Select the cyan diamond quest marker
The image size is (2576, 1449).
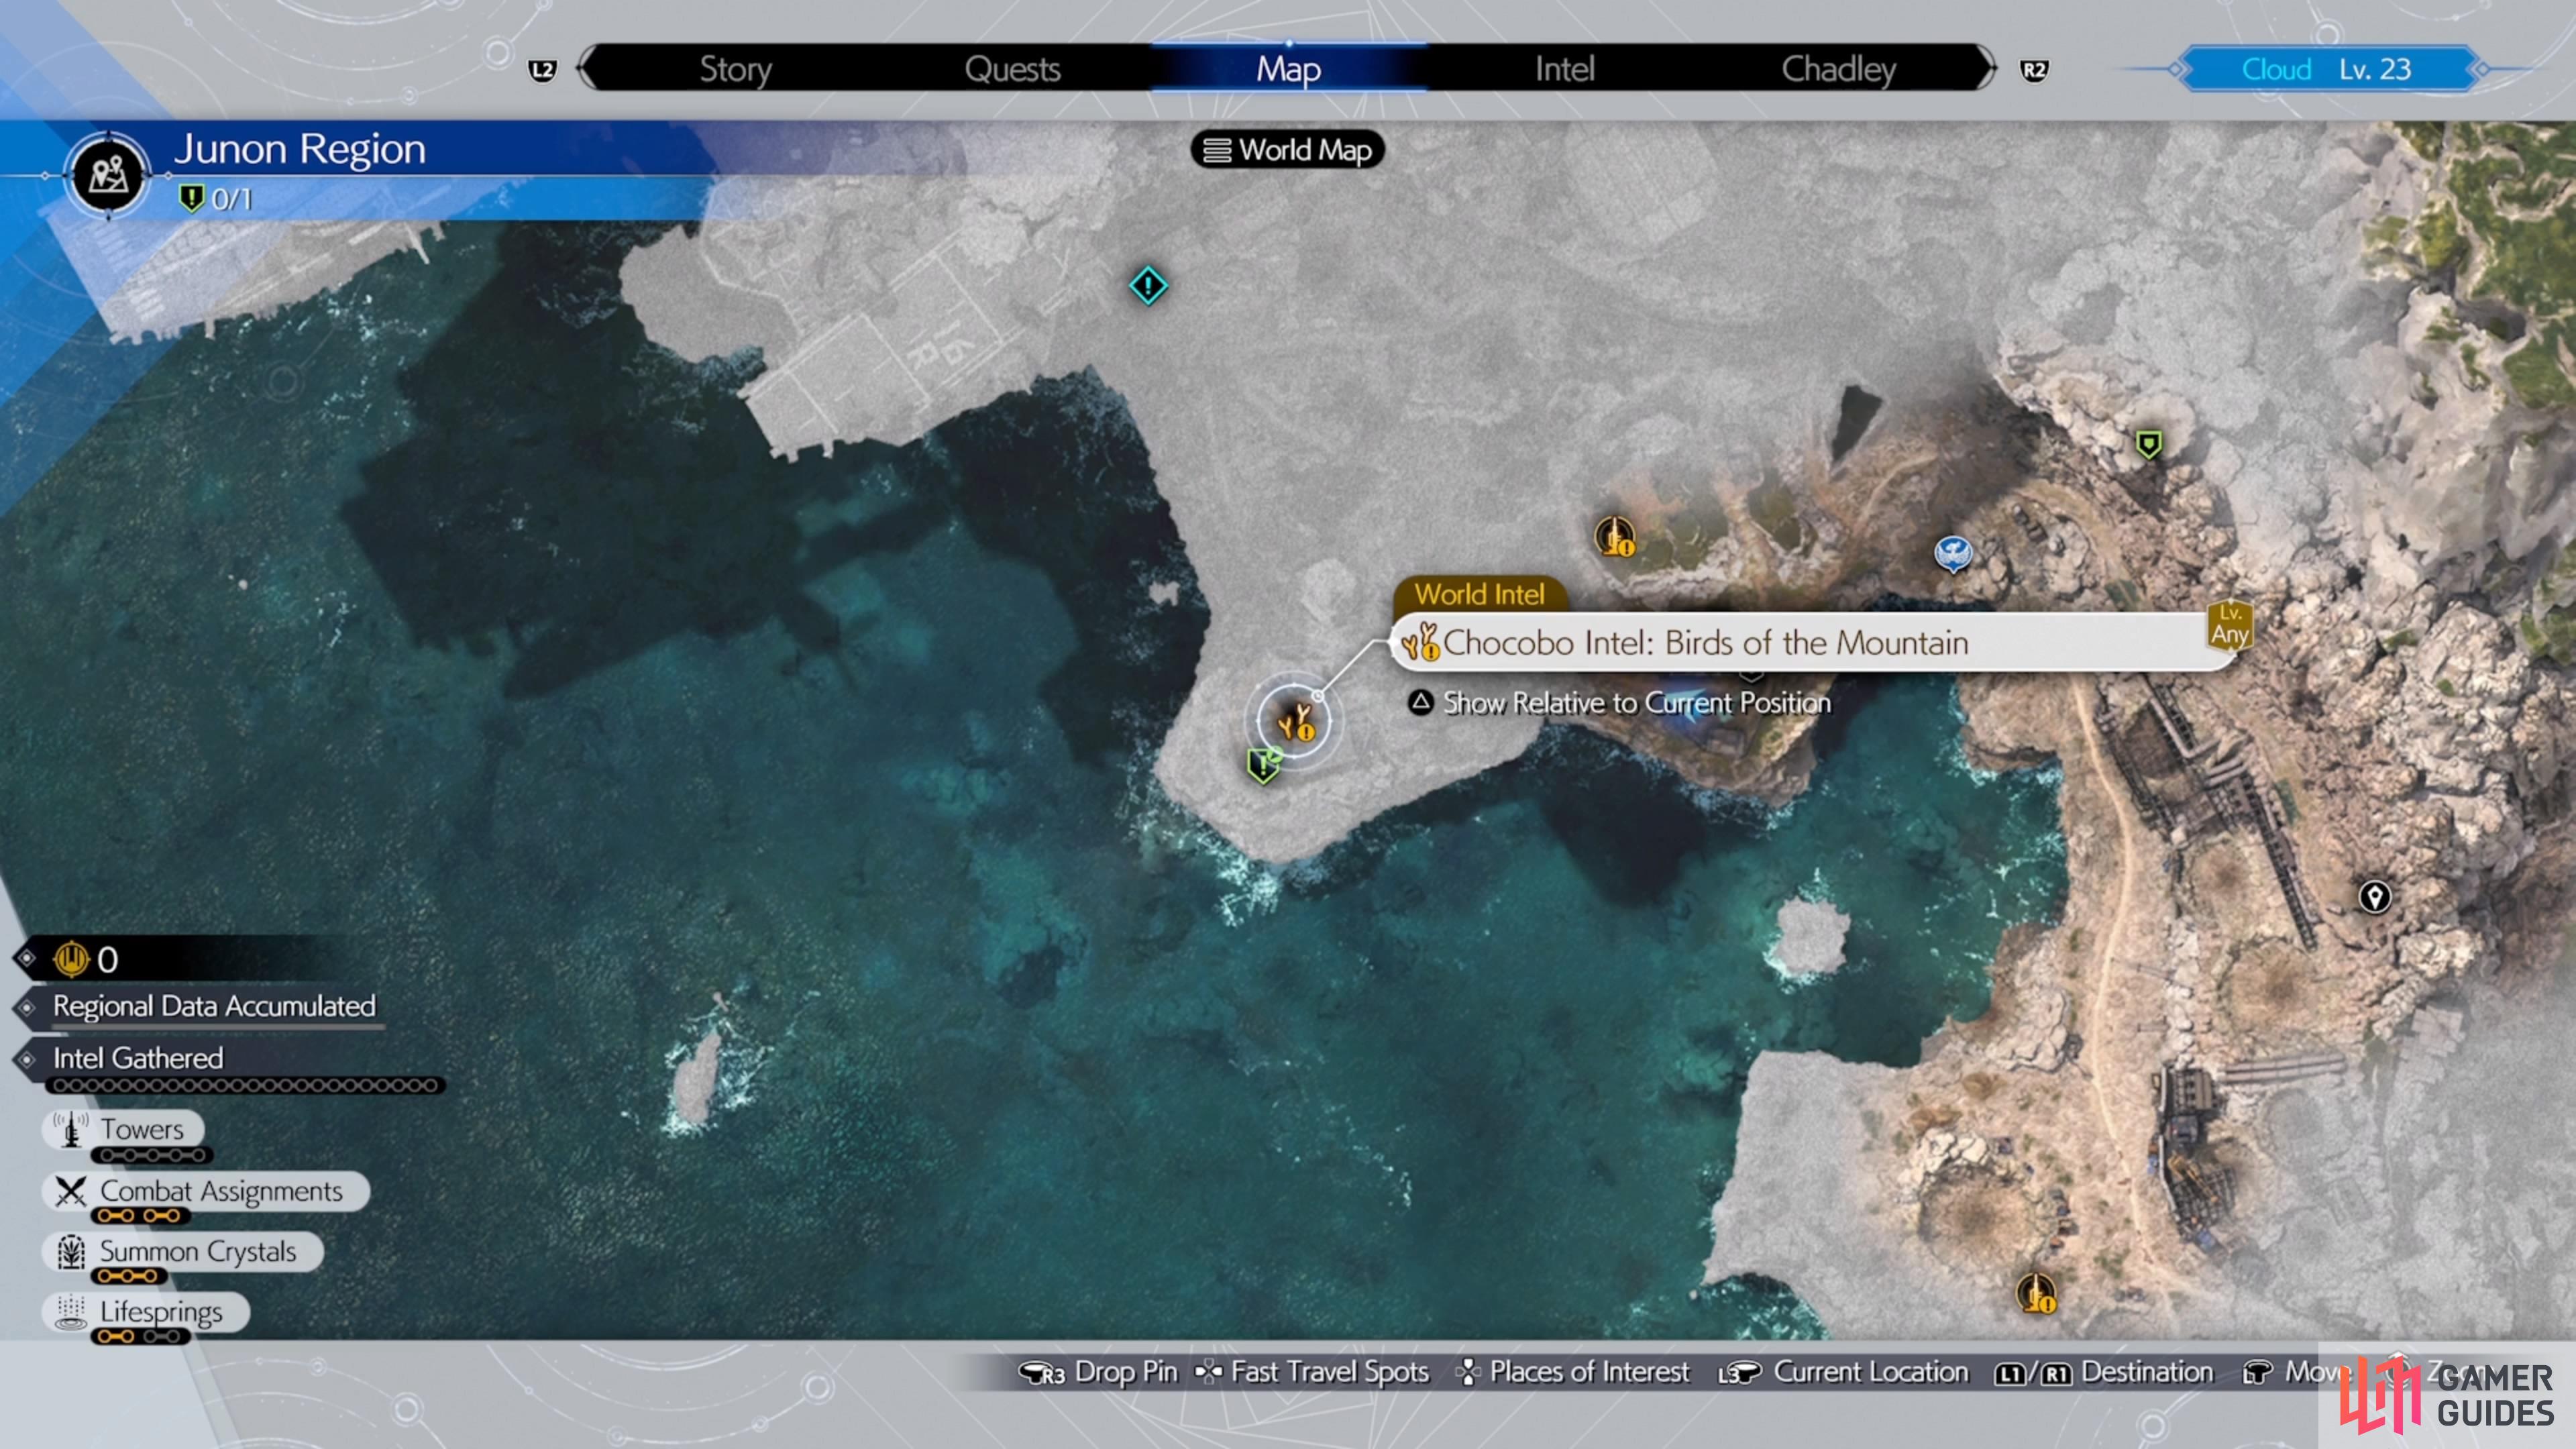click(1148, 286)
